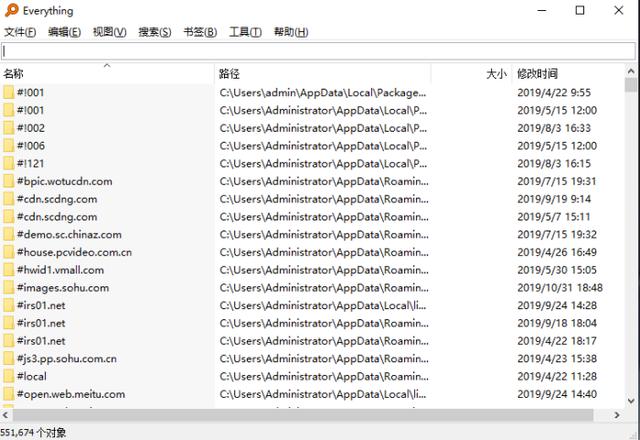Open the 视图(V) menu

point(109,32)
